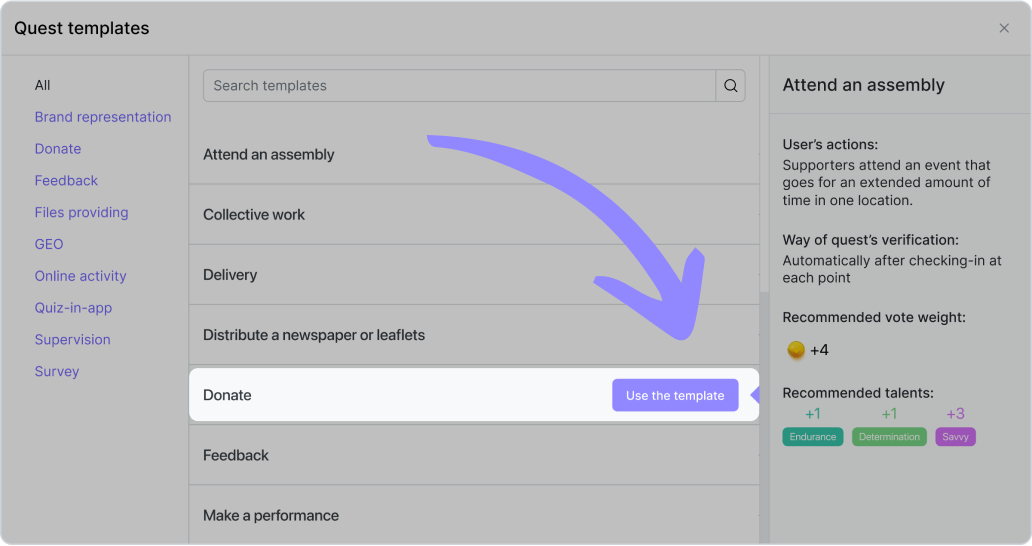Filter templates by Donate category
This screenshot has height=546, width=1032.
tap(58, 149)
